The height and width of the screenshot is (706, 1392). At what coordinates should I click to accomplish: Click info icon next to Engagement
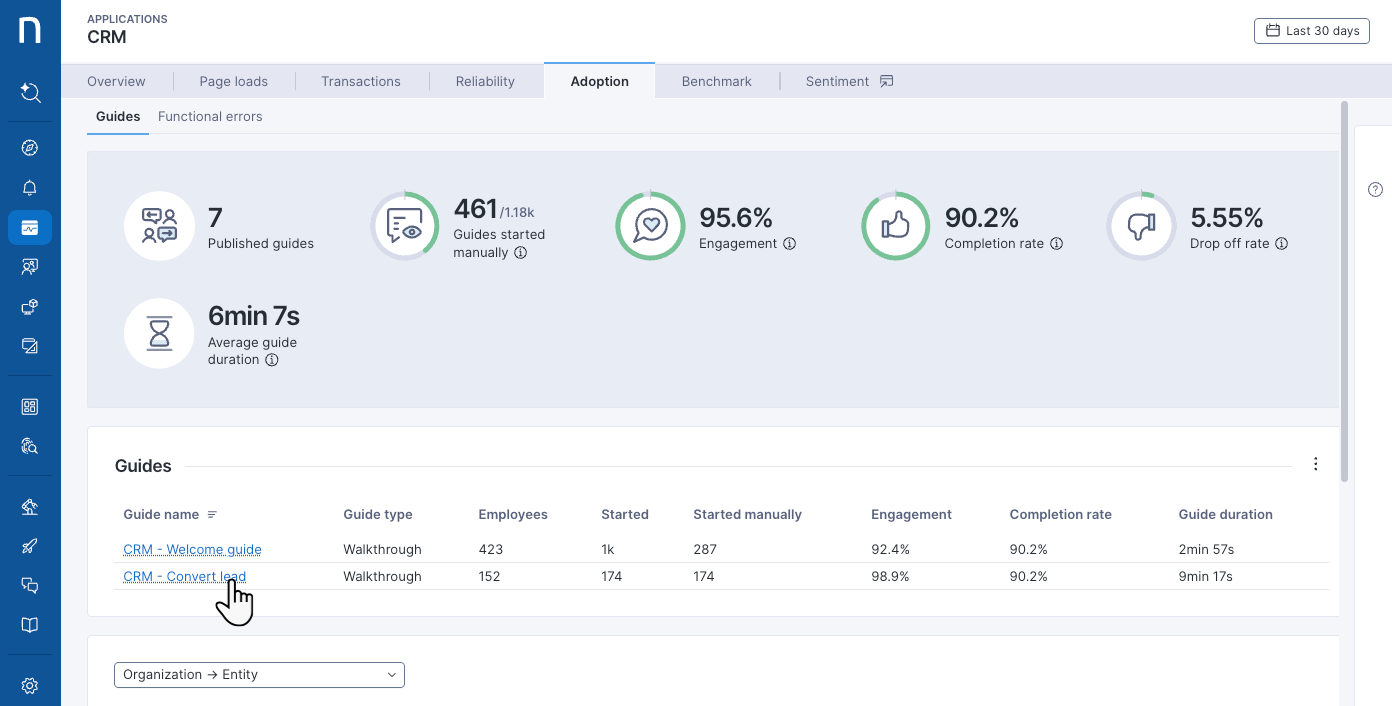[x=789, y=244]
